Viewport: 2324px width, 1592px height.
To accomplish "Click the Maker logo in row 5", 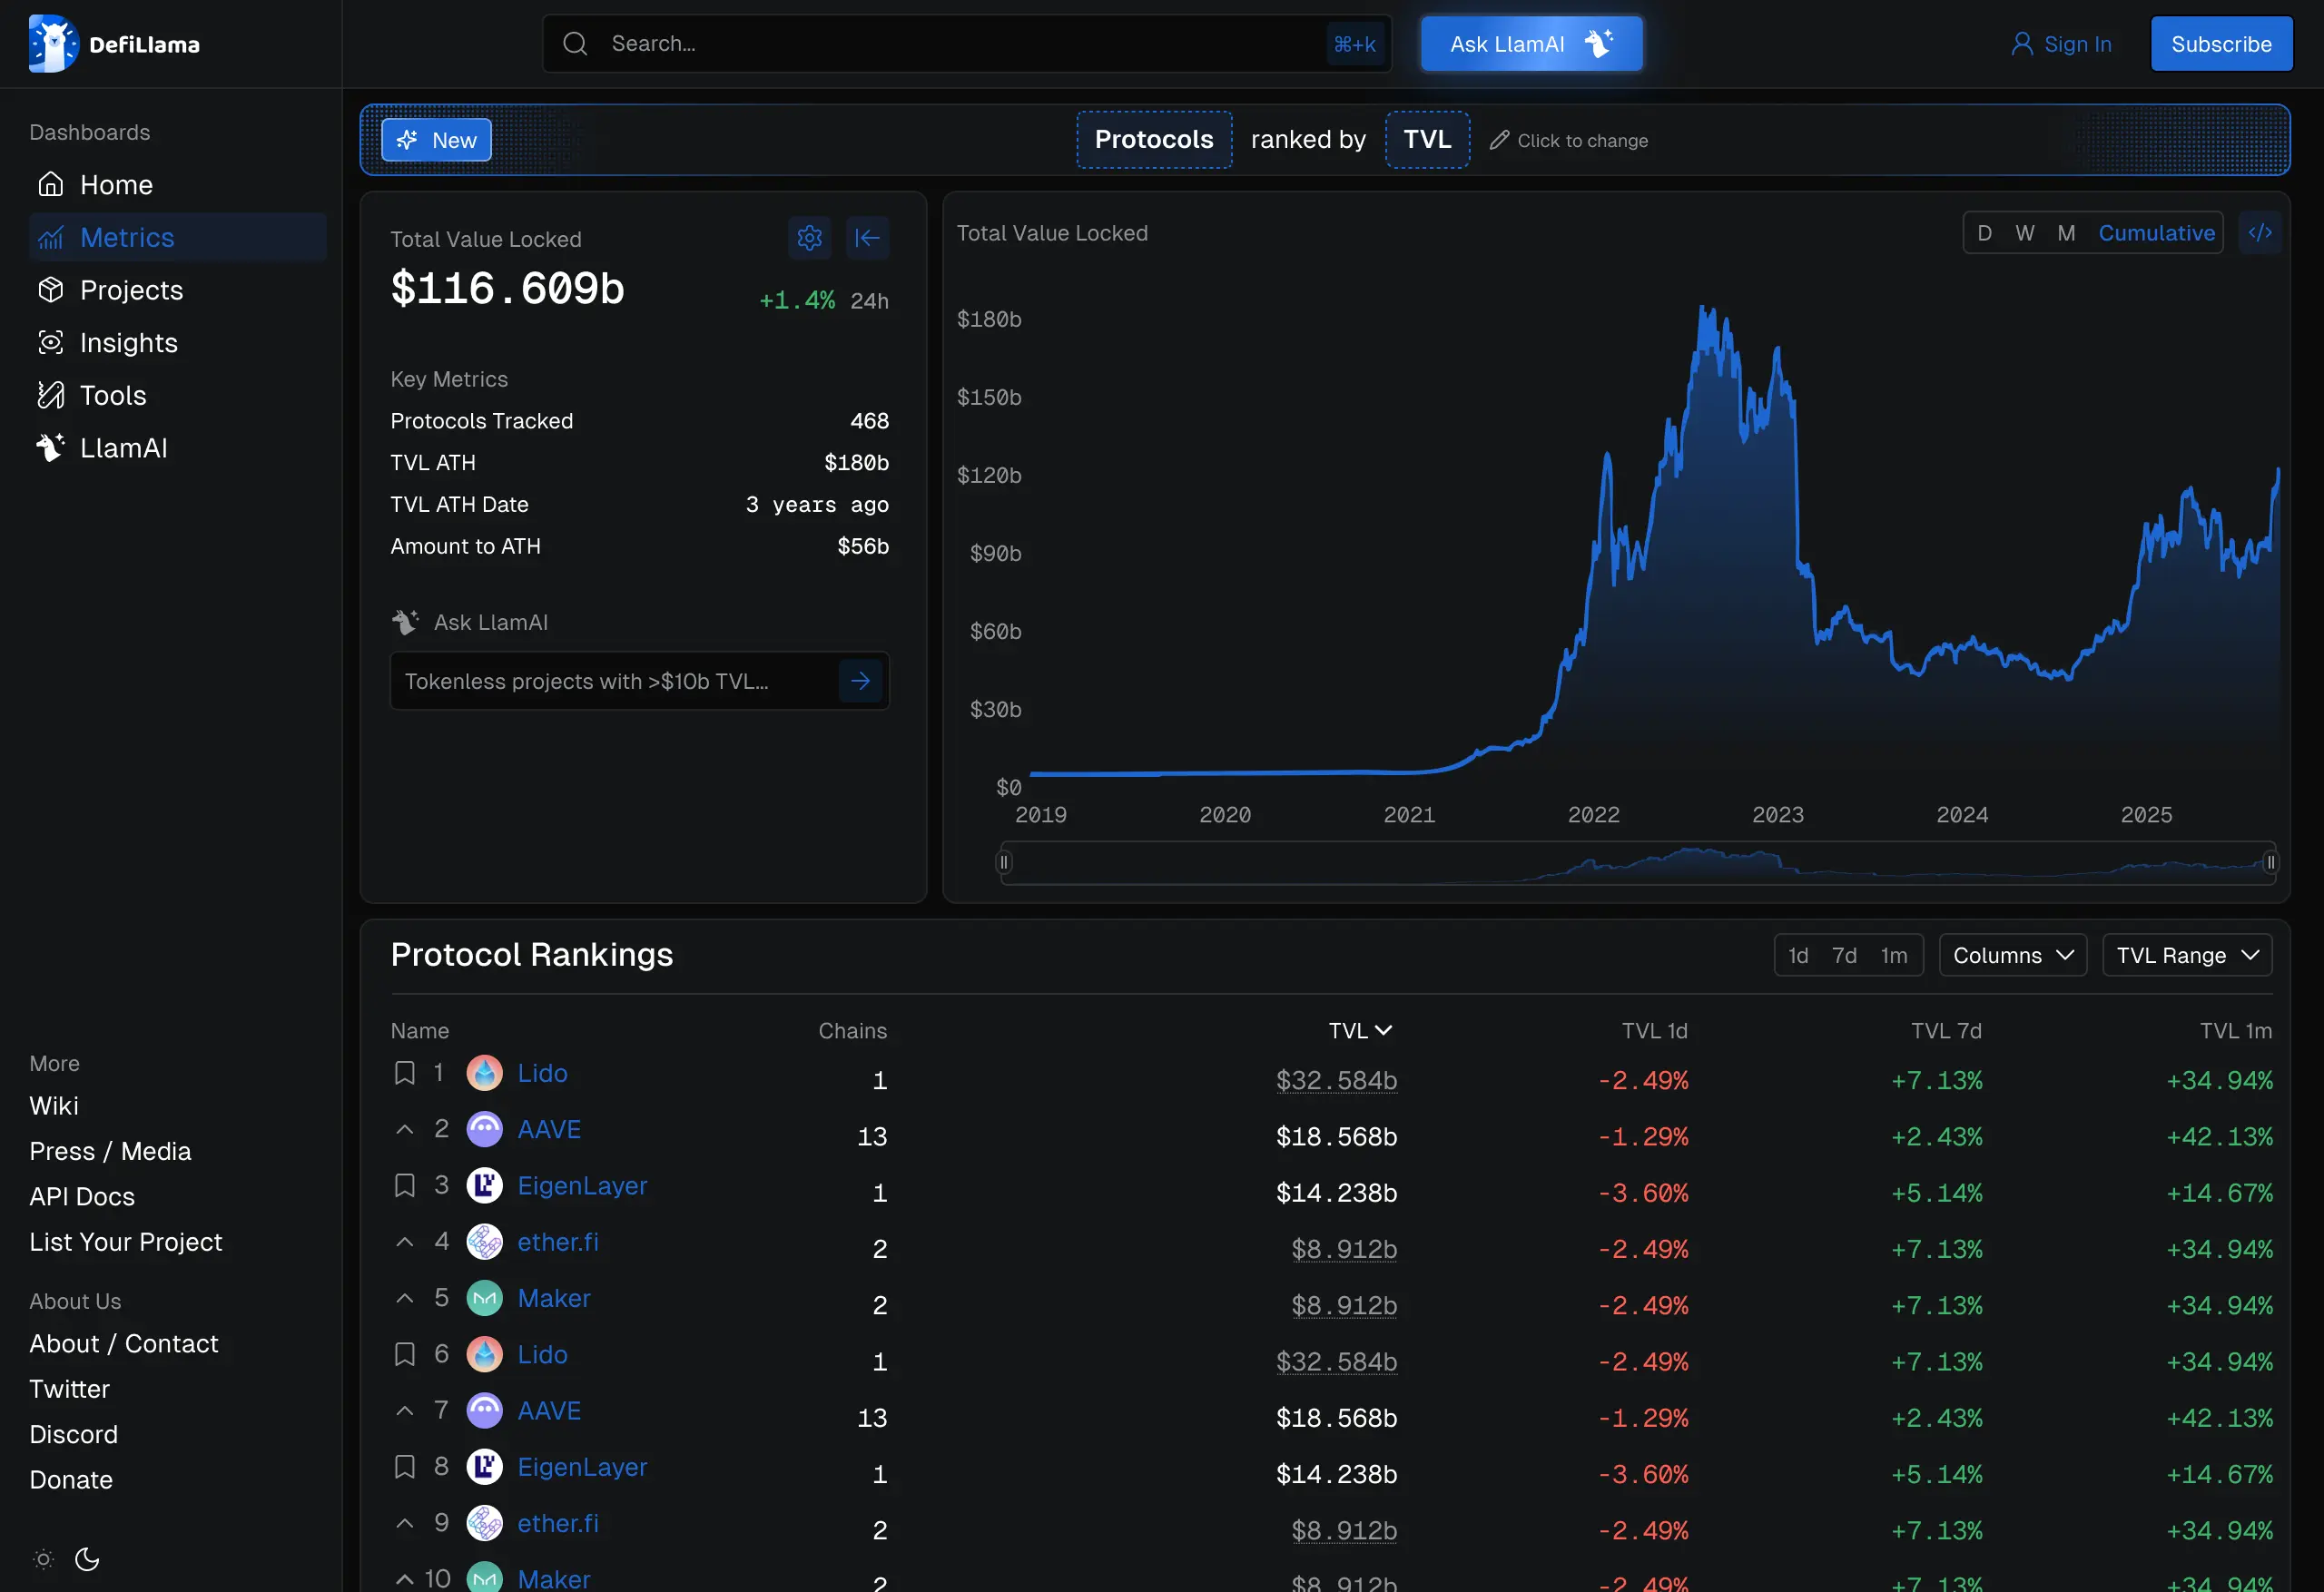I will [485, 1299].
